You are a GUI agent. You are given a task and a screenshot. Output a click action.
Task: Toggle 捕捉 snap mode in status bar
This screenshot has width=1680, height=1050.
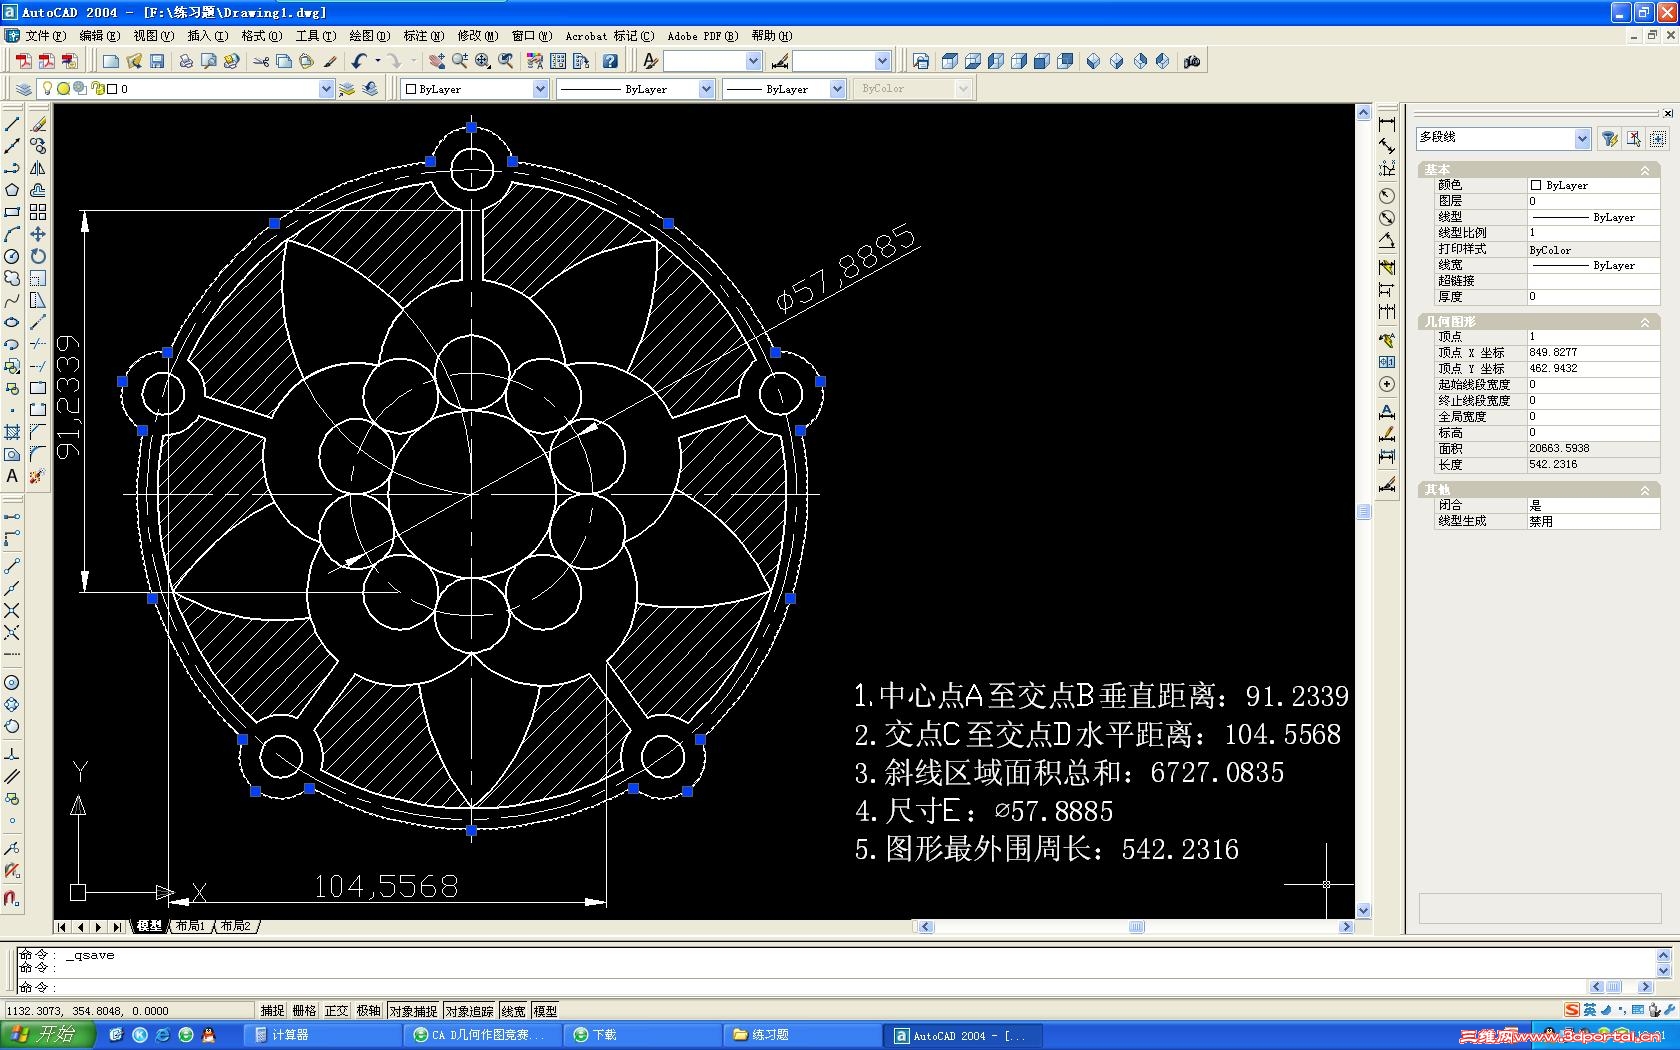272,1011
